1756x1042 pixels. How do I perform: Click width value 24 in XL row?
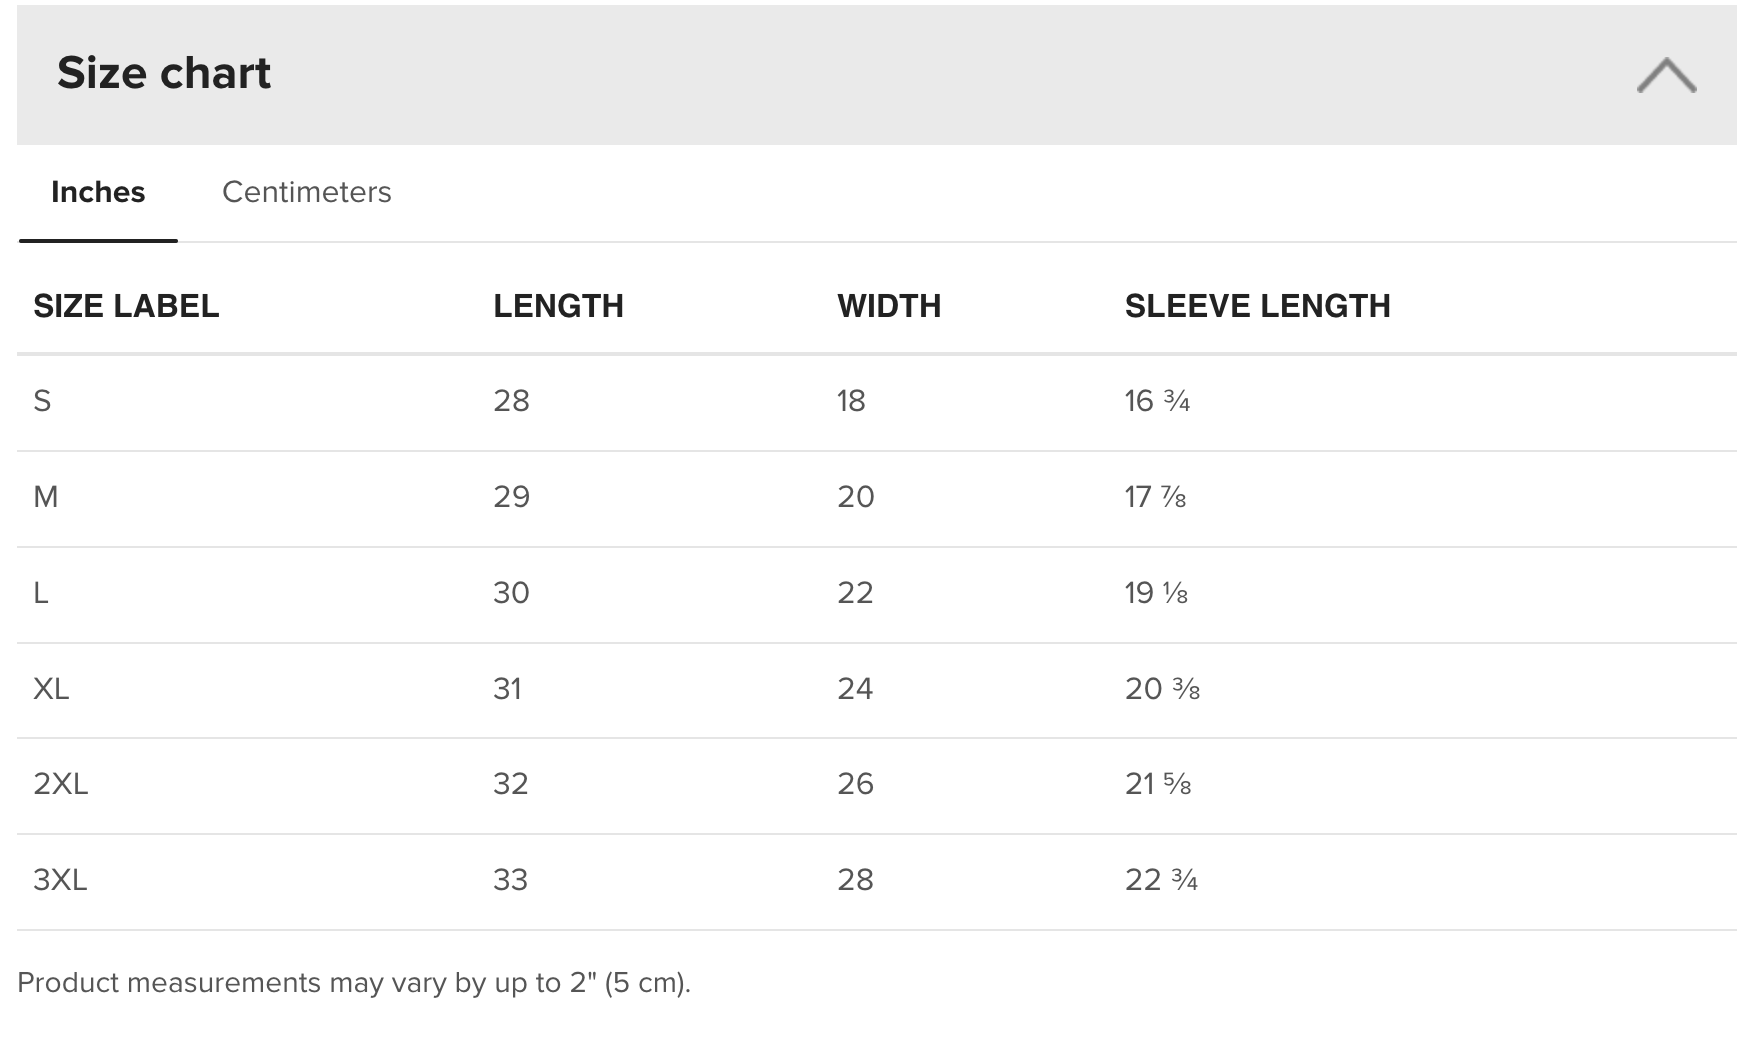[x=855, y=689]
